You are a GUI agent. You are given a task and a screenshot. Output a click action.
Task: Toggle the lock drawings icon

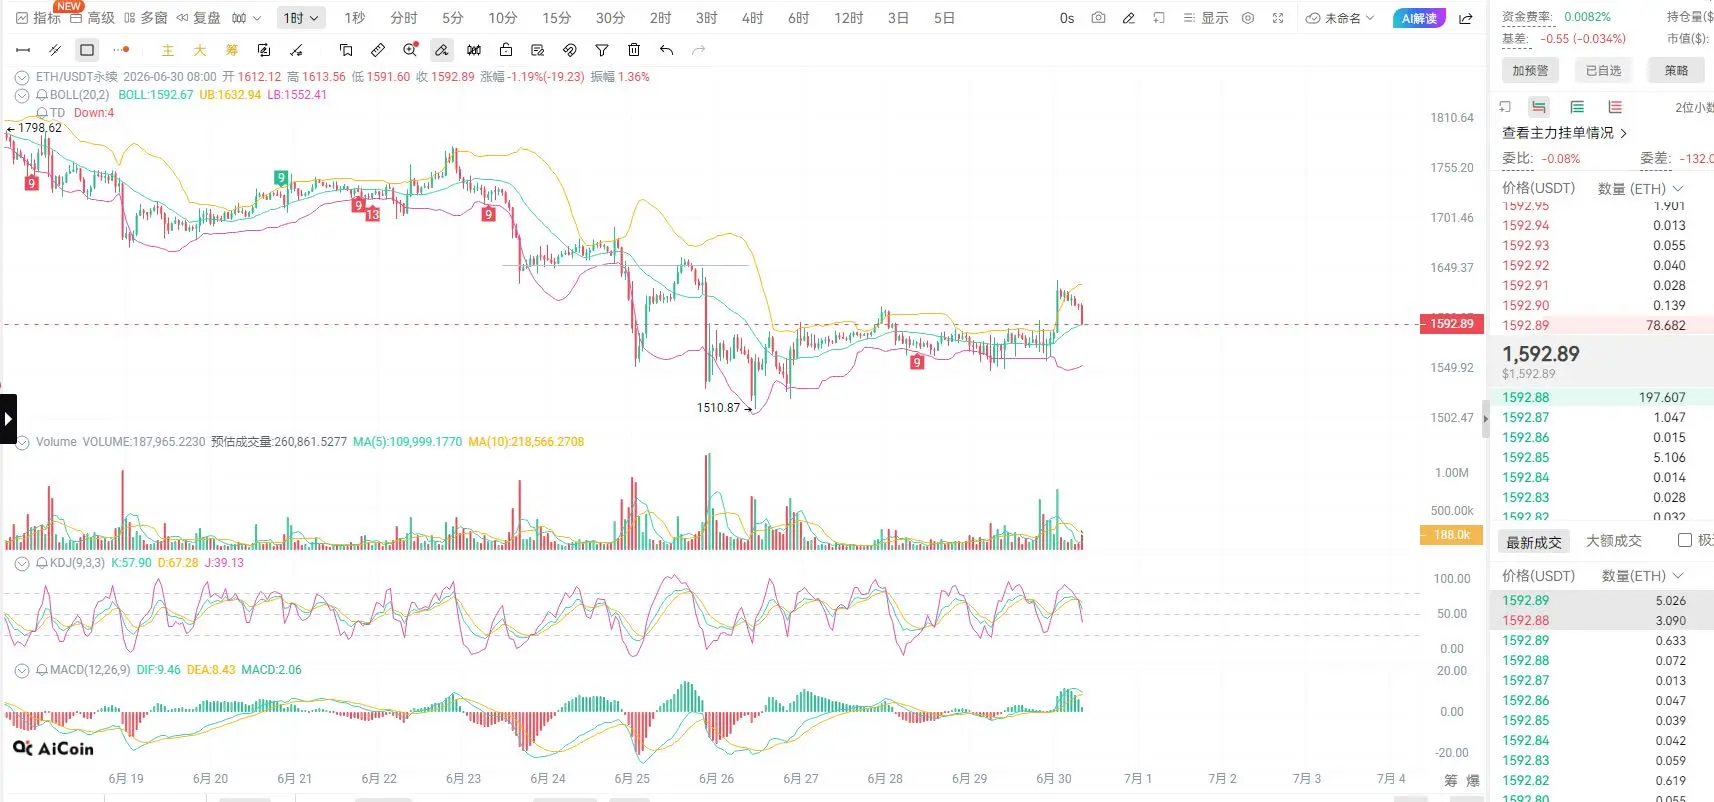(506, 50)
